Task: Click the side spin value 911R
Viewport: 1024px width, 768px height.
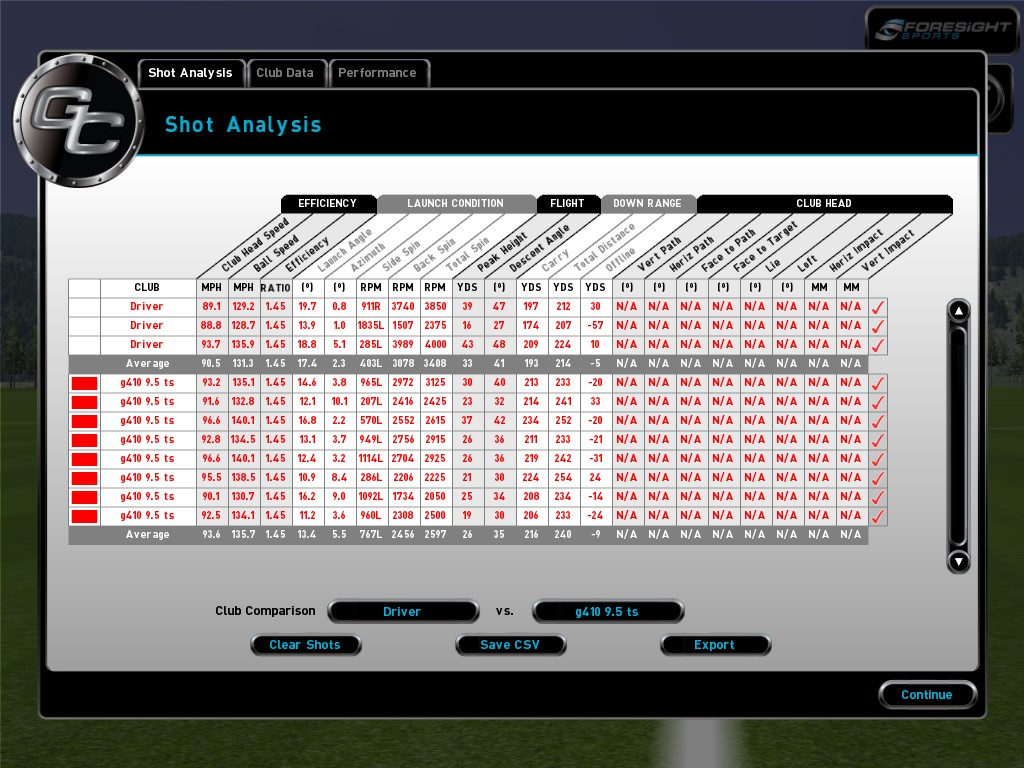Action: coord(371,307)
